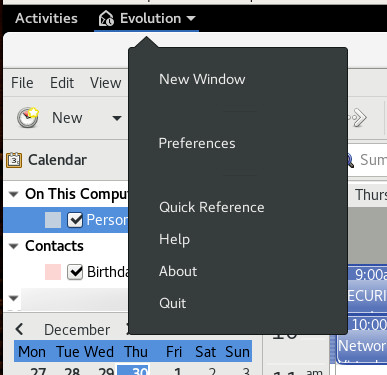Click the search magnifier icon
Screen dimensions: 387x375
(349, 160)
